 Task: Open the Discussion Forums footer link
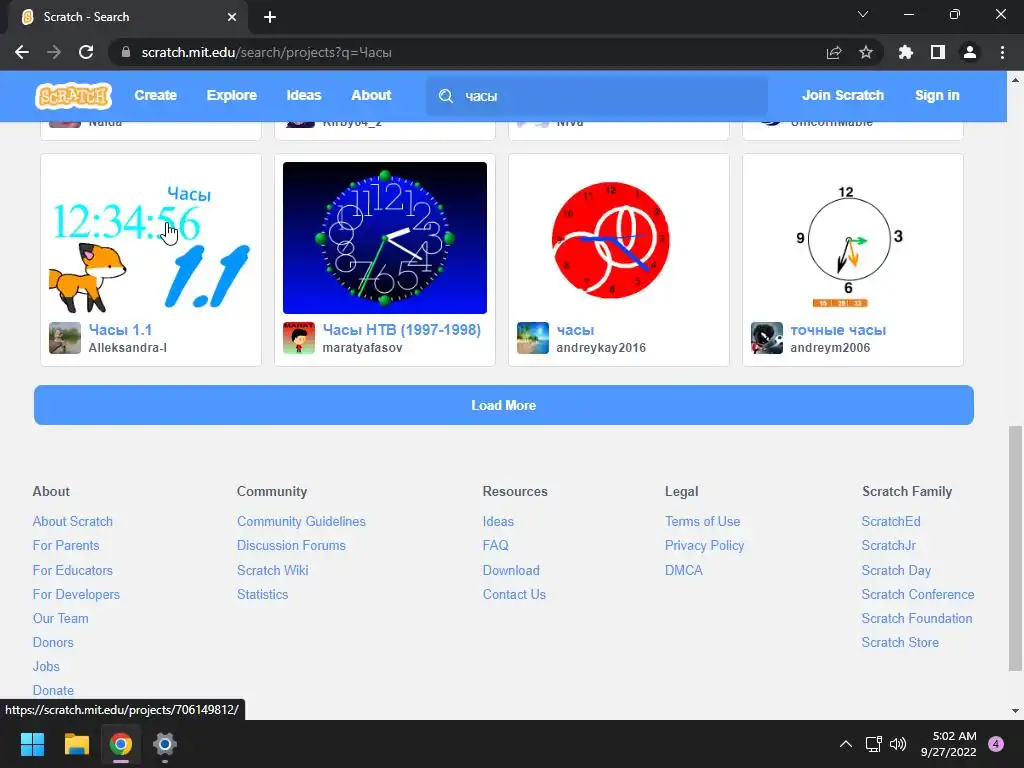pyautogui.click(x=291, y=545)
